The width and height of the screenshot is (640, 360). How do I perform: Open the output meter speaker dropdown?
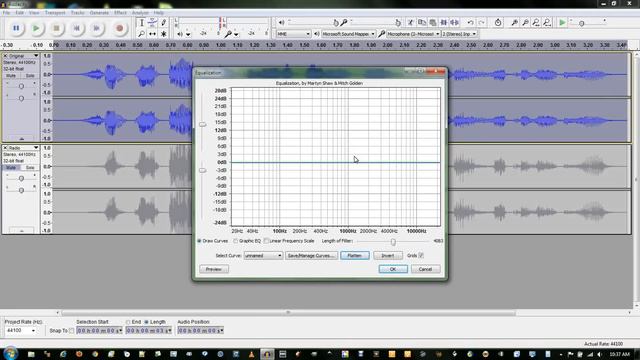coord(188,34)
